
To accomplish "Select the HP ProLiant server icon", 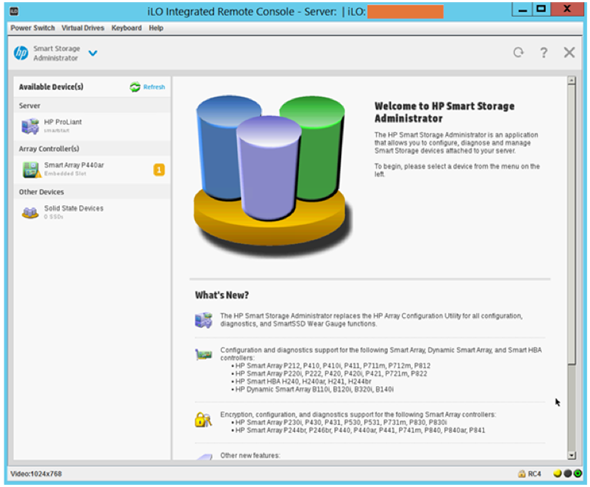I will point(30,126).
